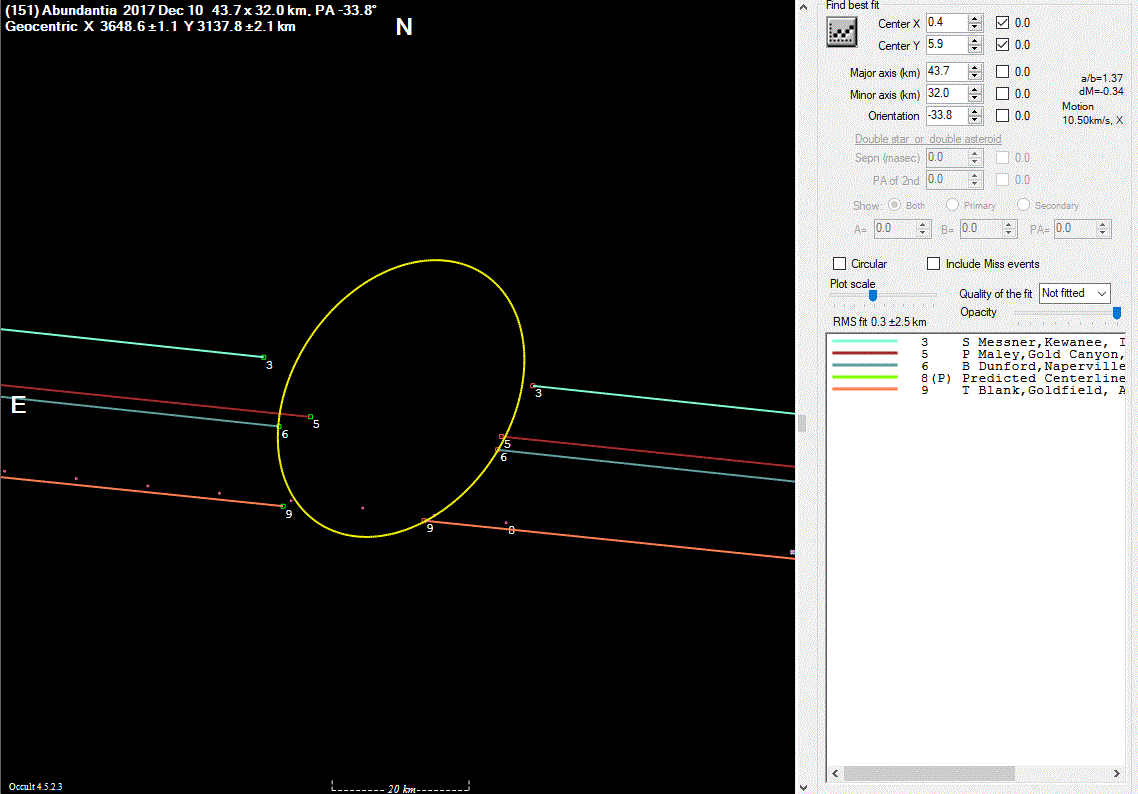Increase Orientation with the up spinner
This screenshot has height=794, width=1138.
tap(975, 111)
